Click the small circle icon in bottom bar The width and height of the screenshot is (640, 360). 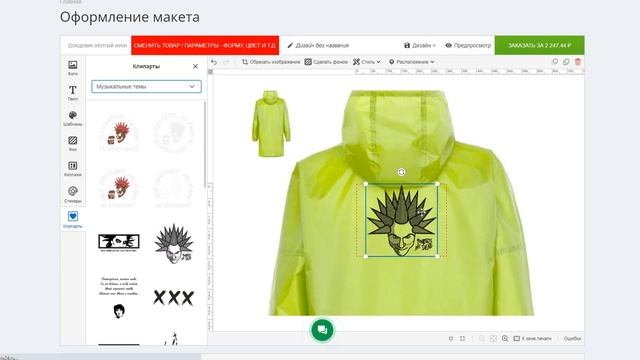point(451,338)
